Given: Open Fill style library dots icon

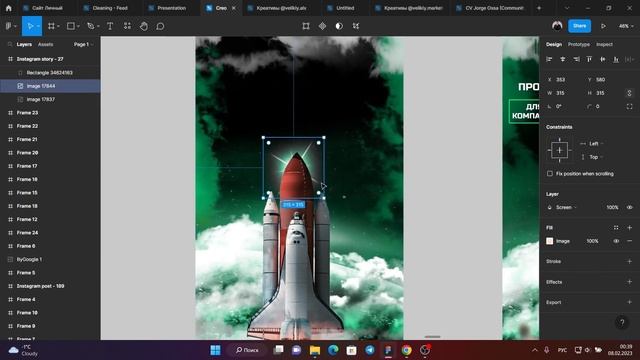Looking at the screenshot, I should point(616,228).
